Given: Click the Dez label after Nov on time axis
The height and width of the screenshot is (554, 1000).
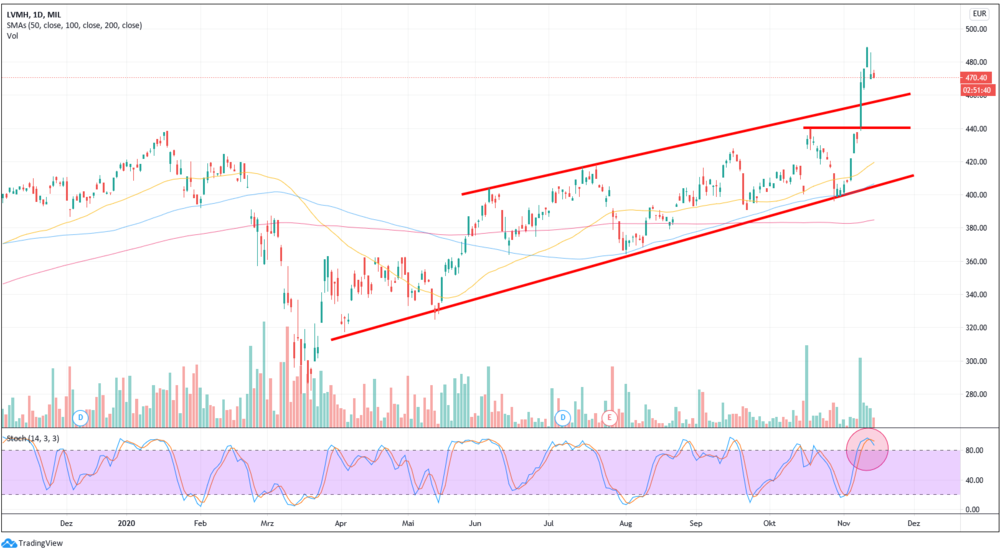Looking at the screenshot, I should click(914, 523).
